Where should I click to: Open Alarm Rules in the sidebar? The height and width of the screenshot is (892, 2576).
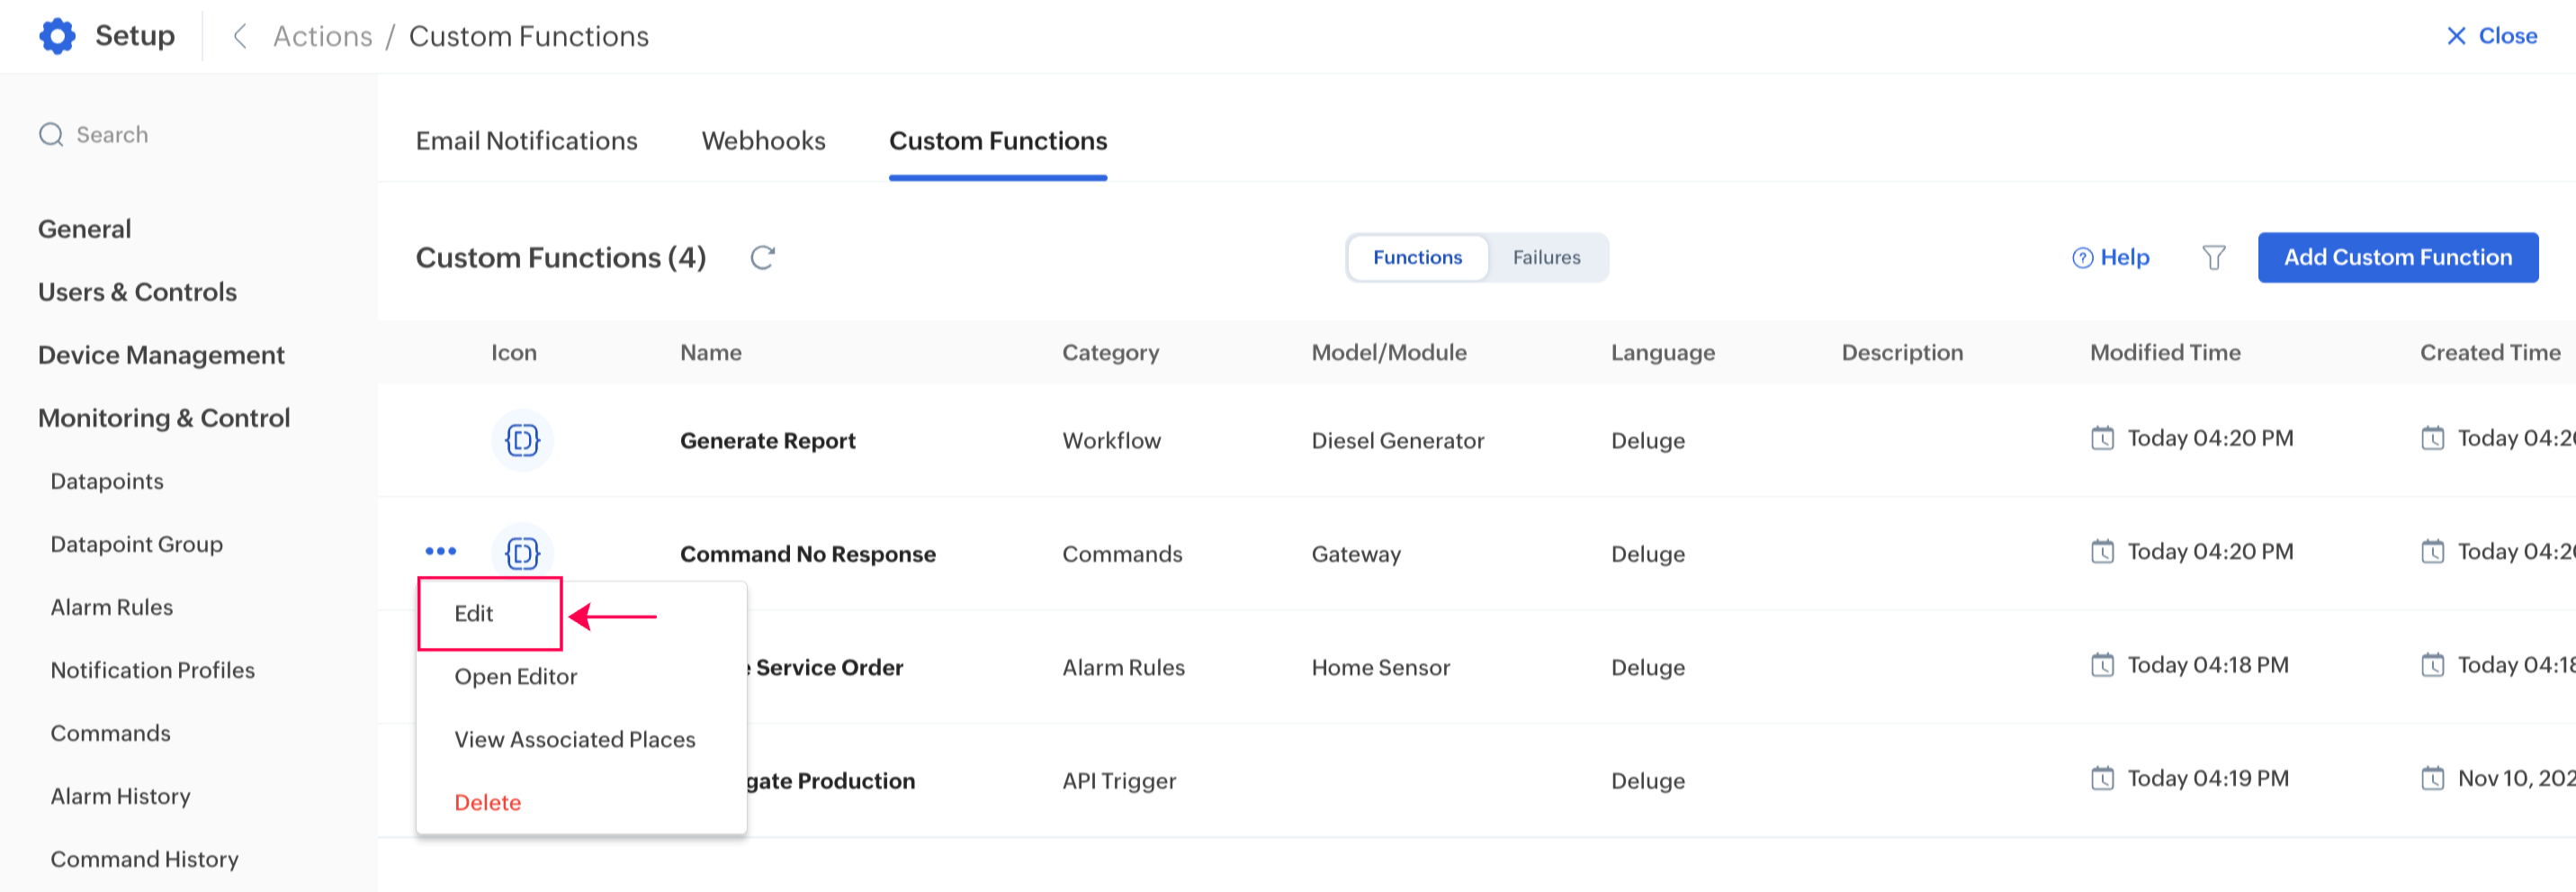coord(112,607)
